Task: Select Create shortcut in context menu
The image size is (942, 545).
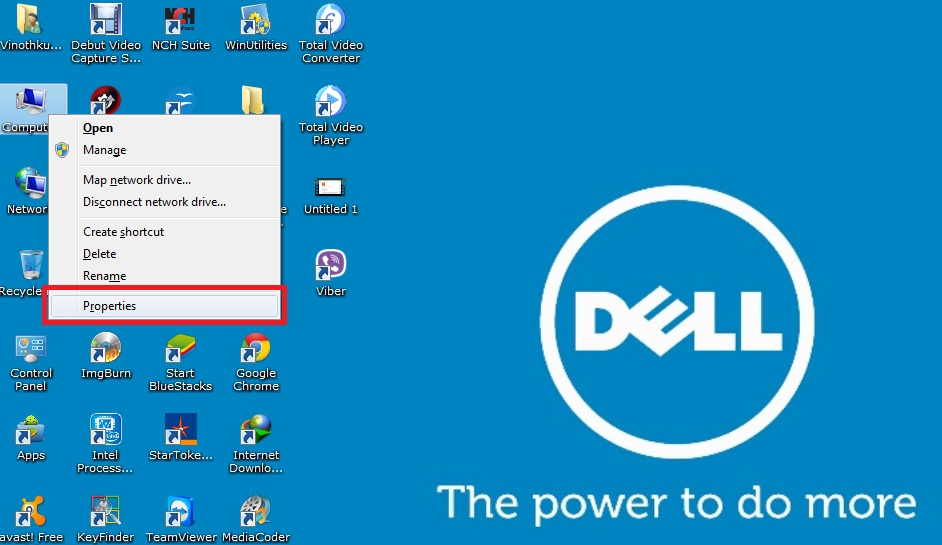Action: [x=164, y=232]
